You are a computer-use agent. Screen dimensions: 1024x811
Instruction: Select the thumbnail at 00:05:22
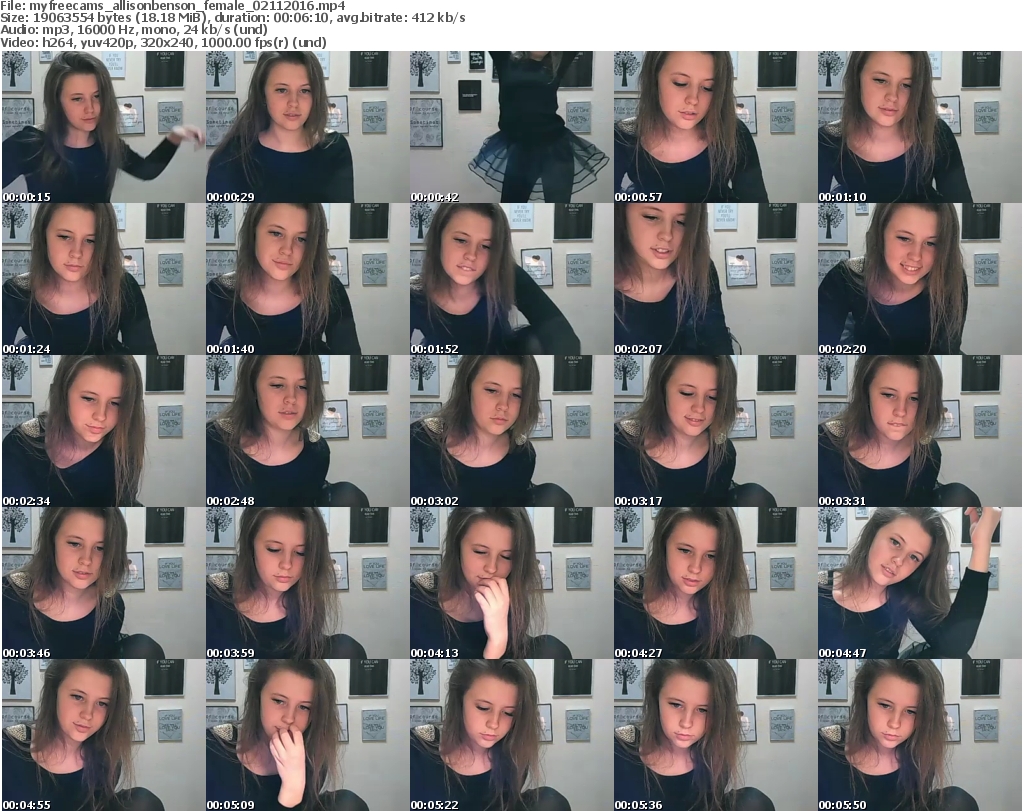511,735
